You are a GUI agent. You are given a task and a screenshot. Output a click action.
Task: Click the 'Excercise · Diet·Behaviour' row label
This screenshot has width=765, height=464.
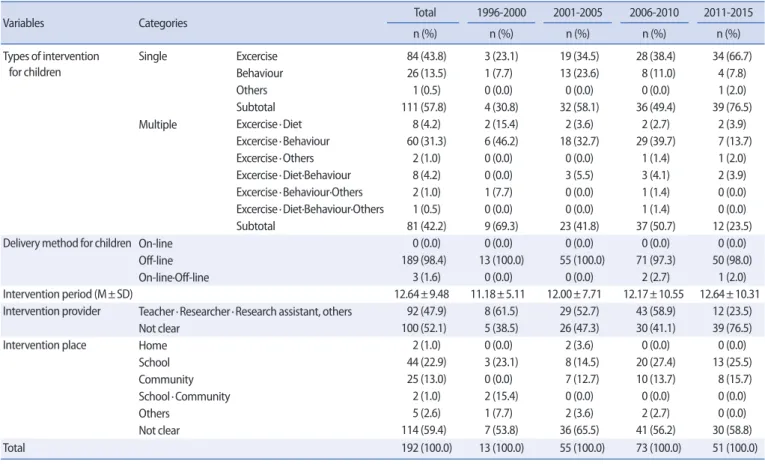point(293,175)
